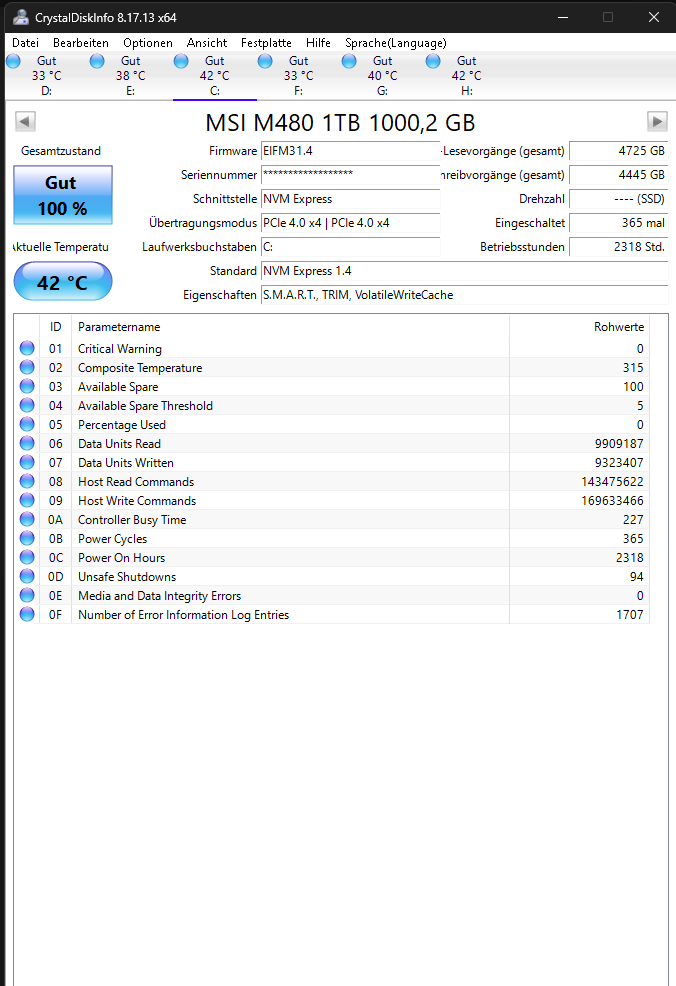Click status icon for Data Units Read
This screenshot has width=676, height=986.
pyautogui.click(x=27, y=443)
